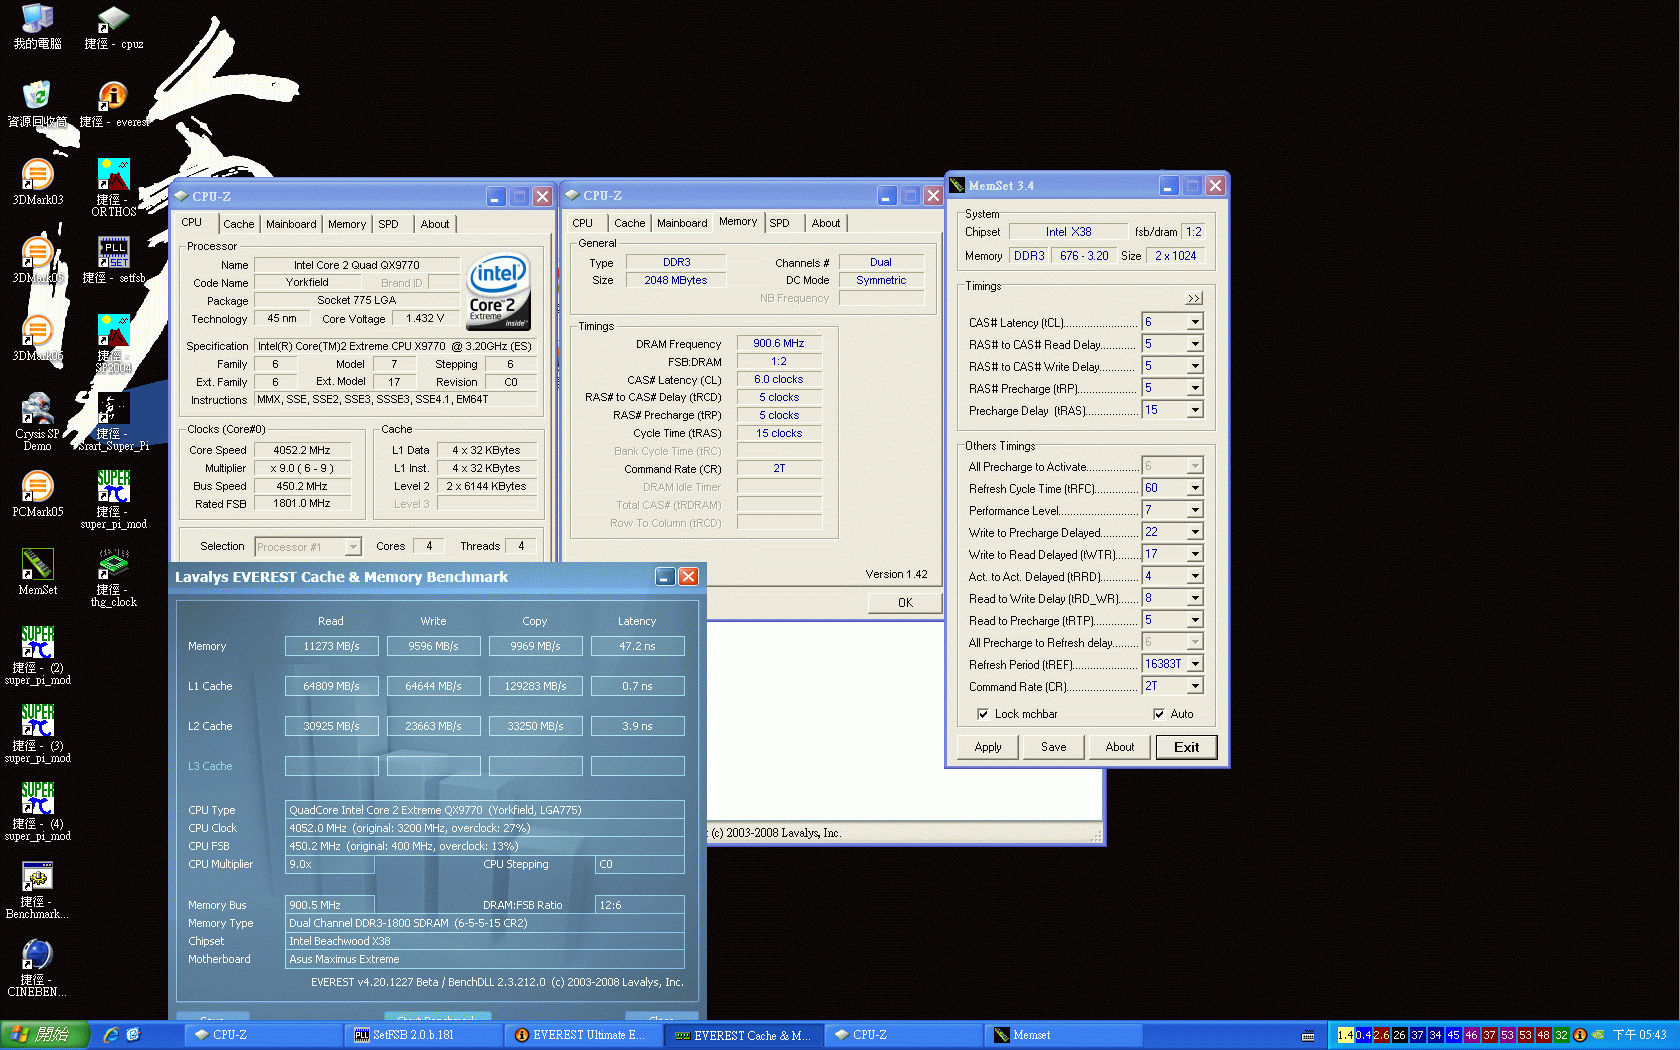Open the MemSet desktop shortcut
Image resolution: width=1680 pixels, height=1050 pixels.
click(38, 566)
